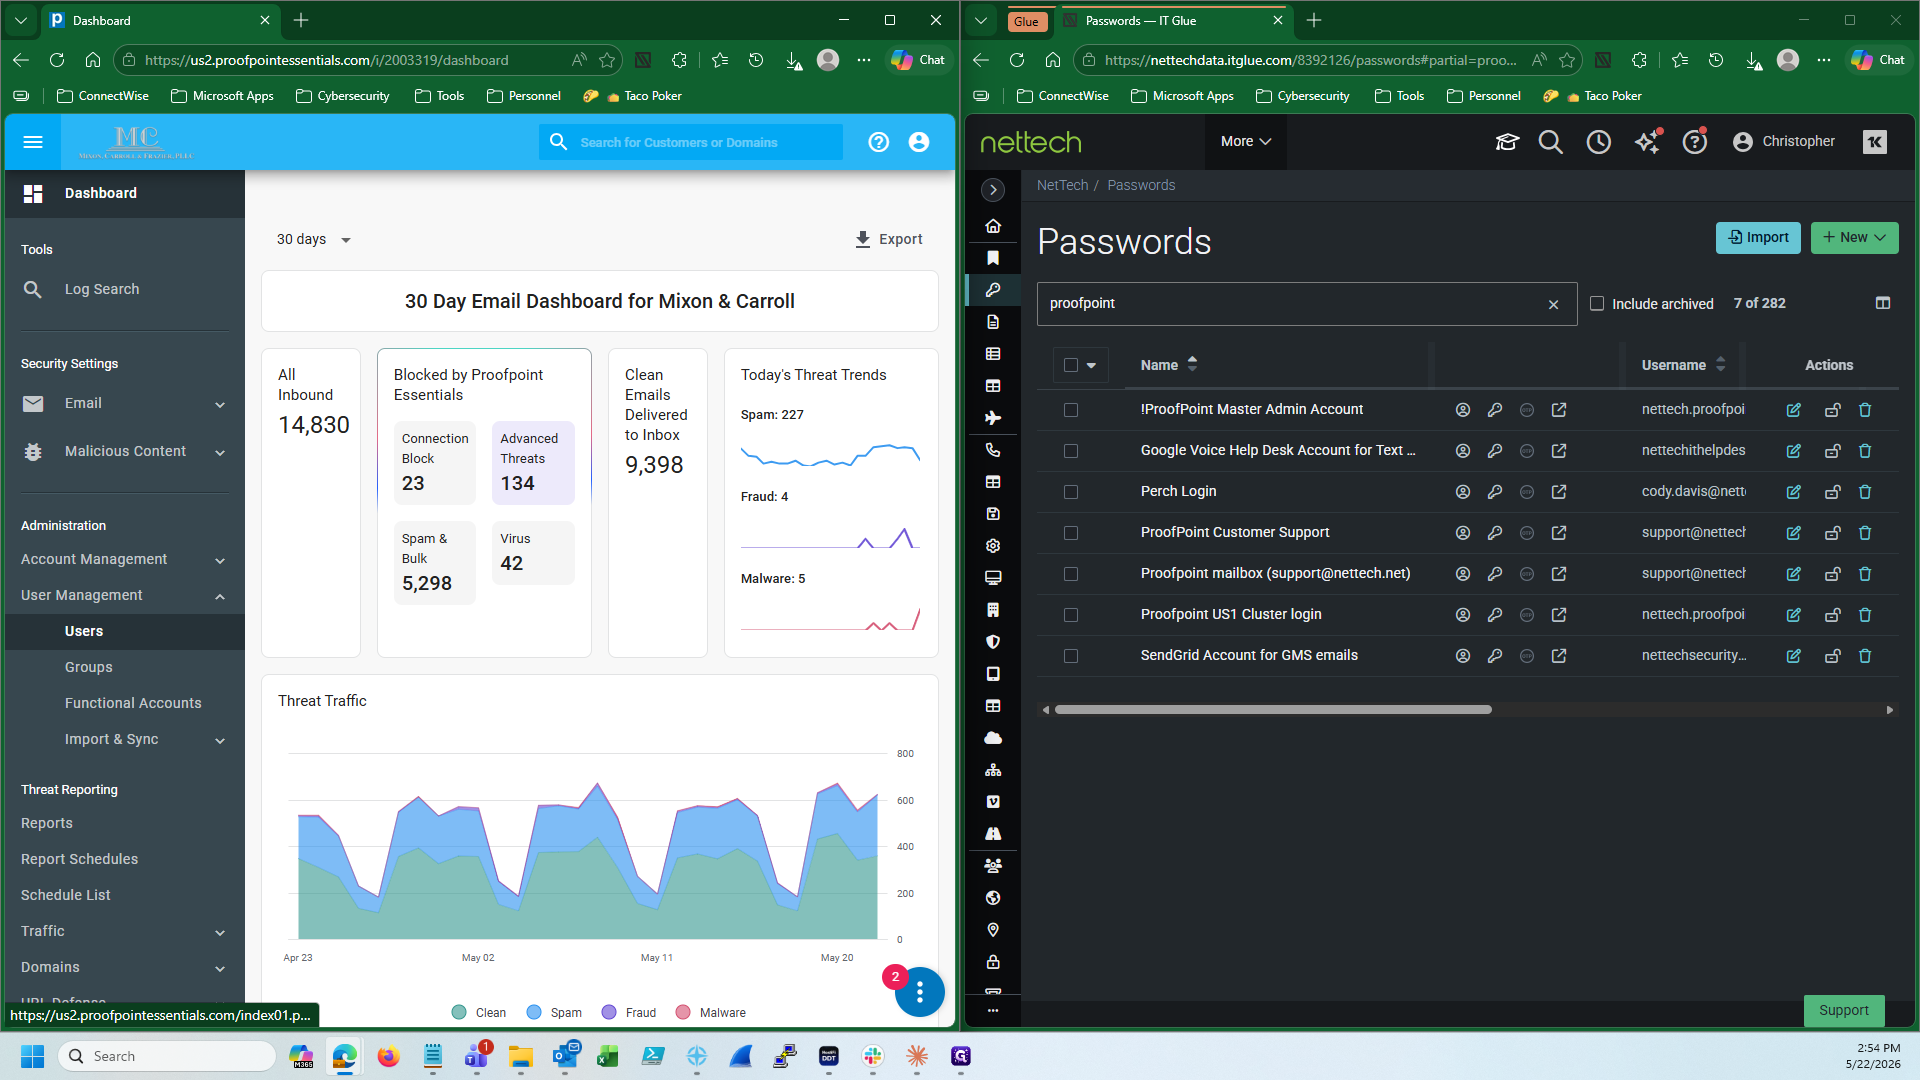Select checkbox for Perch Login row
The width and height of the screenshot is (1920, 1080).
(x=1071, y=492)
